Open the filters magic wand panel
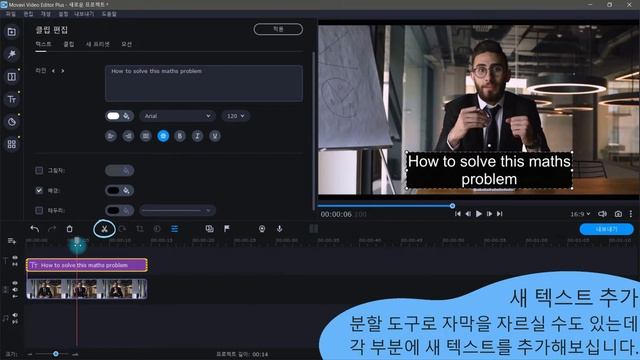This screenshot has height=360, width=640. pyautogui.click(x=11, y=54)
